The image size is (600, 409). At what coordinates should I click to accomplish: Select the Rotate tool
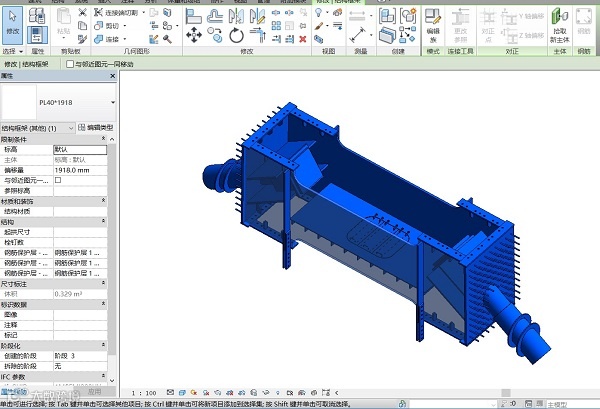tap(236, 36)
